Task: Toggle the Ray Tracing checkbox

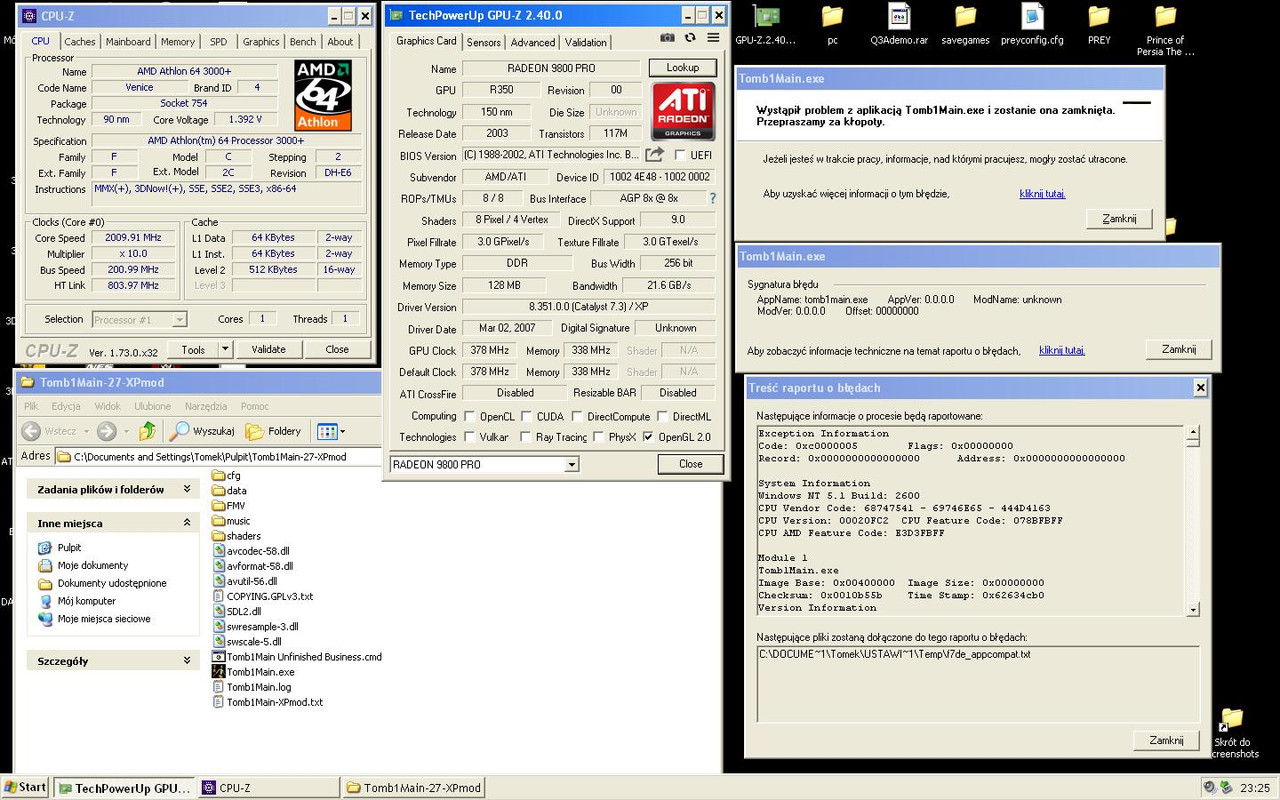Action: click(x=525, y=437)
